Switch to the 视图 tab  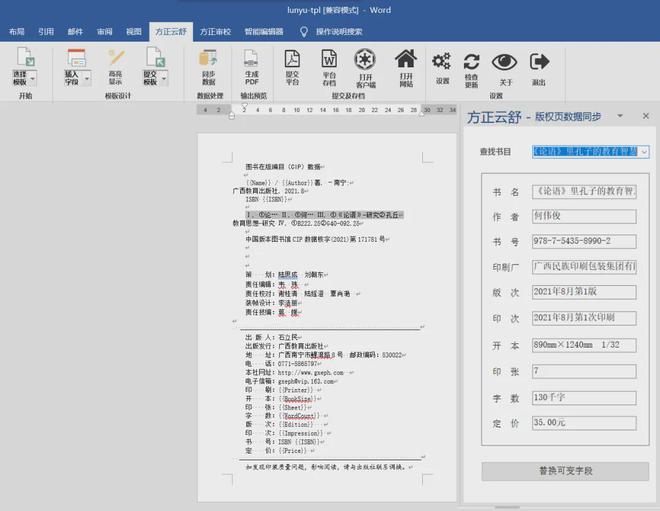pyautogui.click(x=133, y=32)
